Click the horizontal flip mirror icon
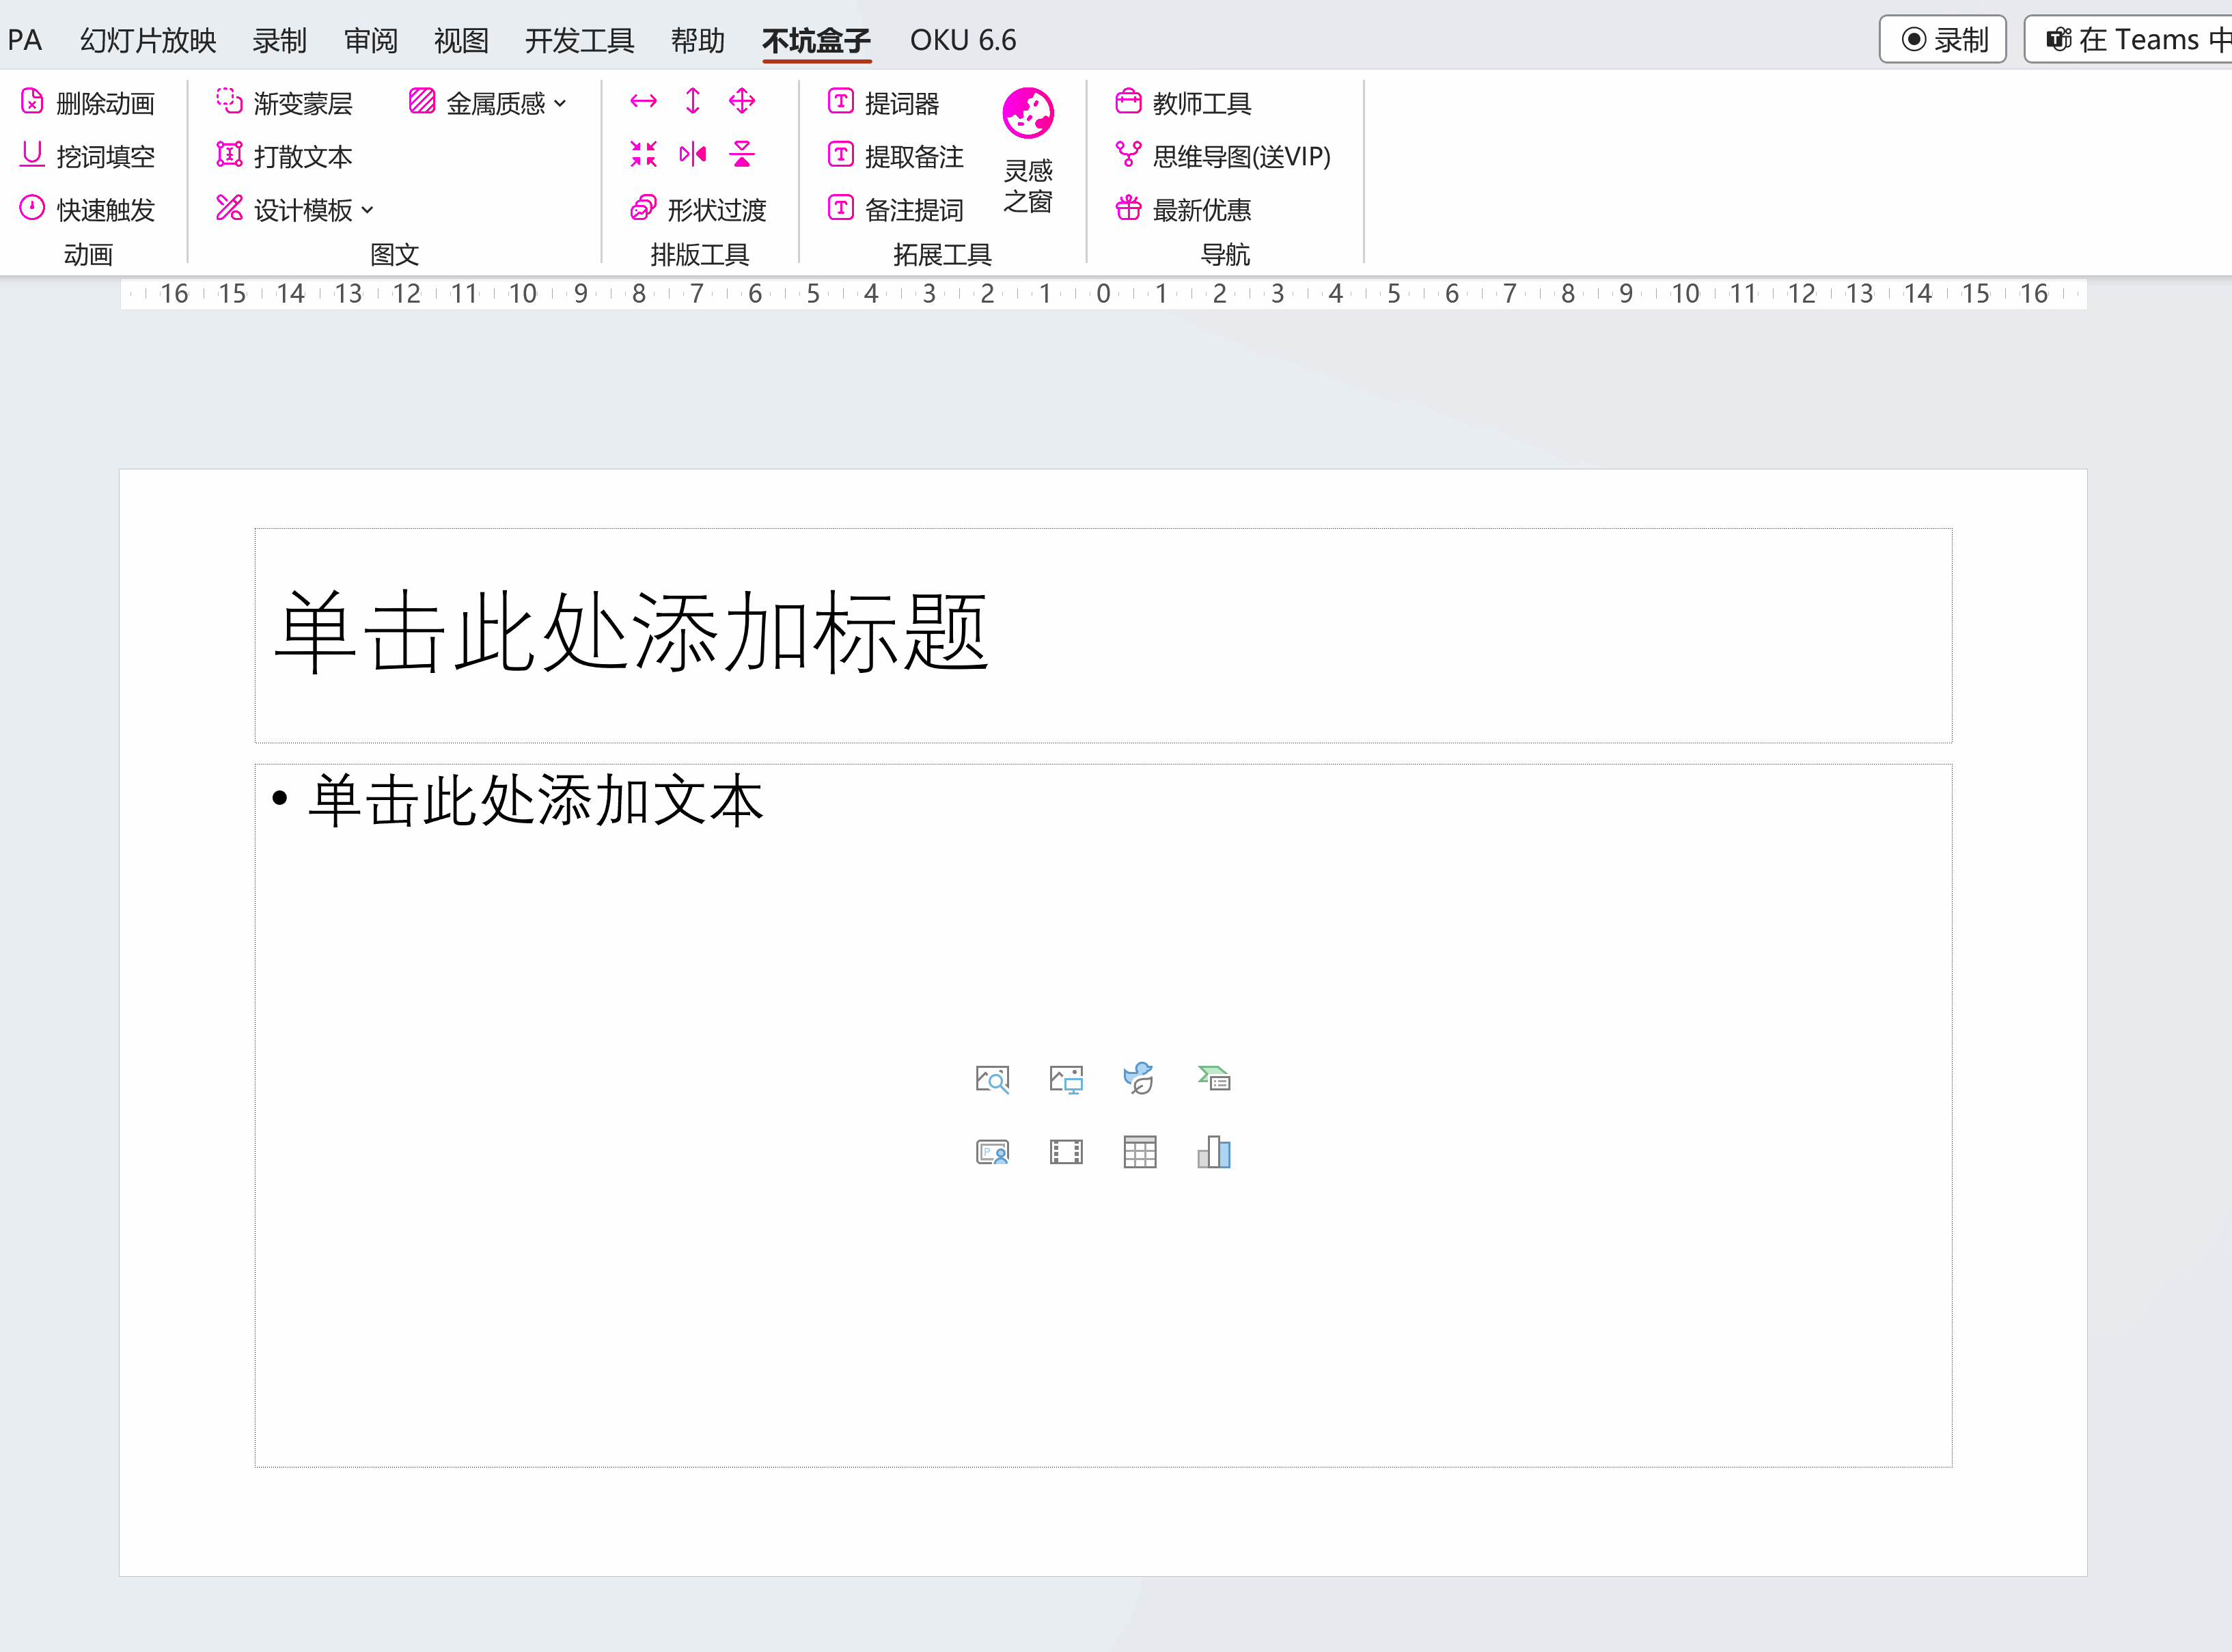 (692, 154)
